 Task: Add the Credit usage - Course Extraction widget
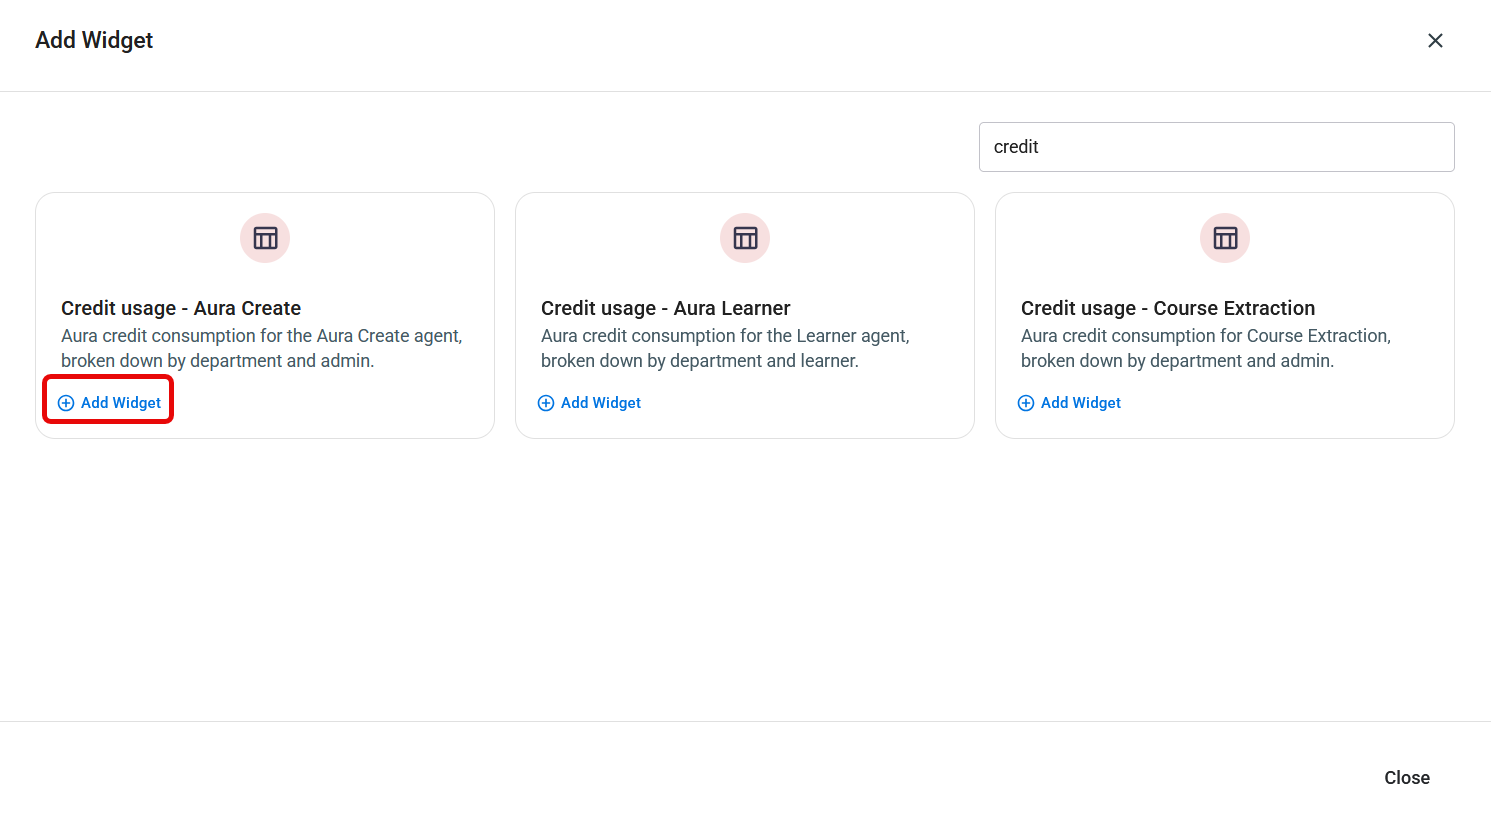[1069, 403]
